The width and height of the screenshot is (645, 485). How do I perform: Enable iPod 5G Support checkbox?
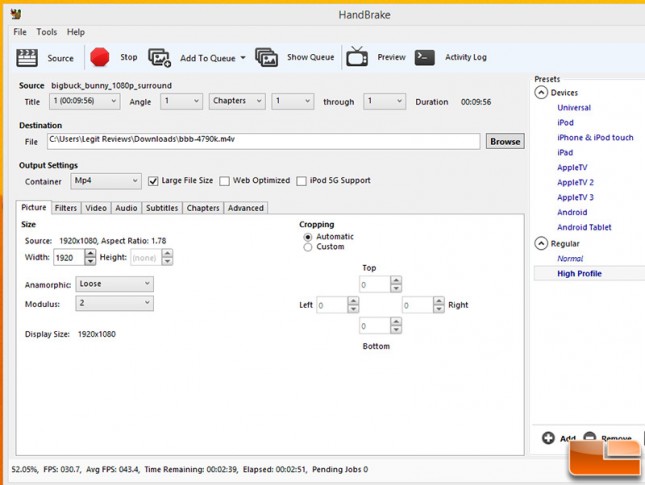click(x=301, y=181)
